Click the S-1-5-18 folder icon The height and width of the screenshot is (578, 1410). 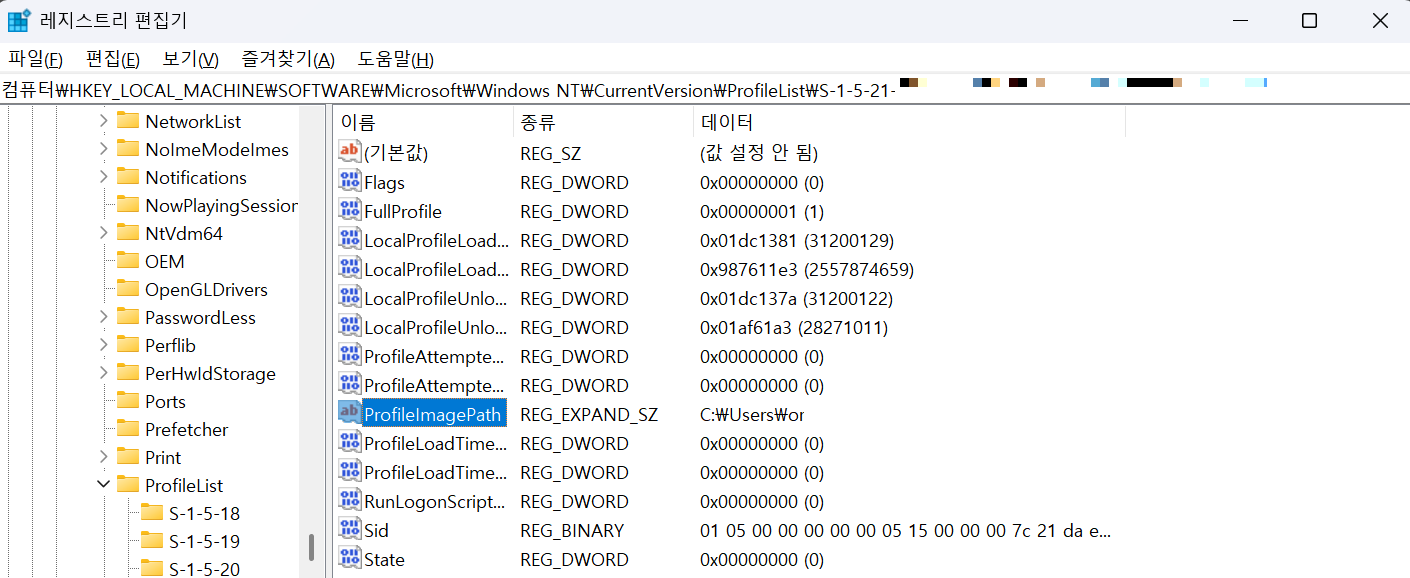pyautogui.click(x=152, y=513)
